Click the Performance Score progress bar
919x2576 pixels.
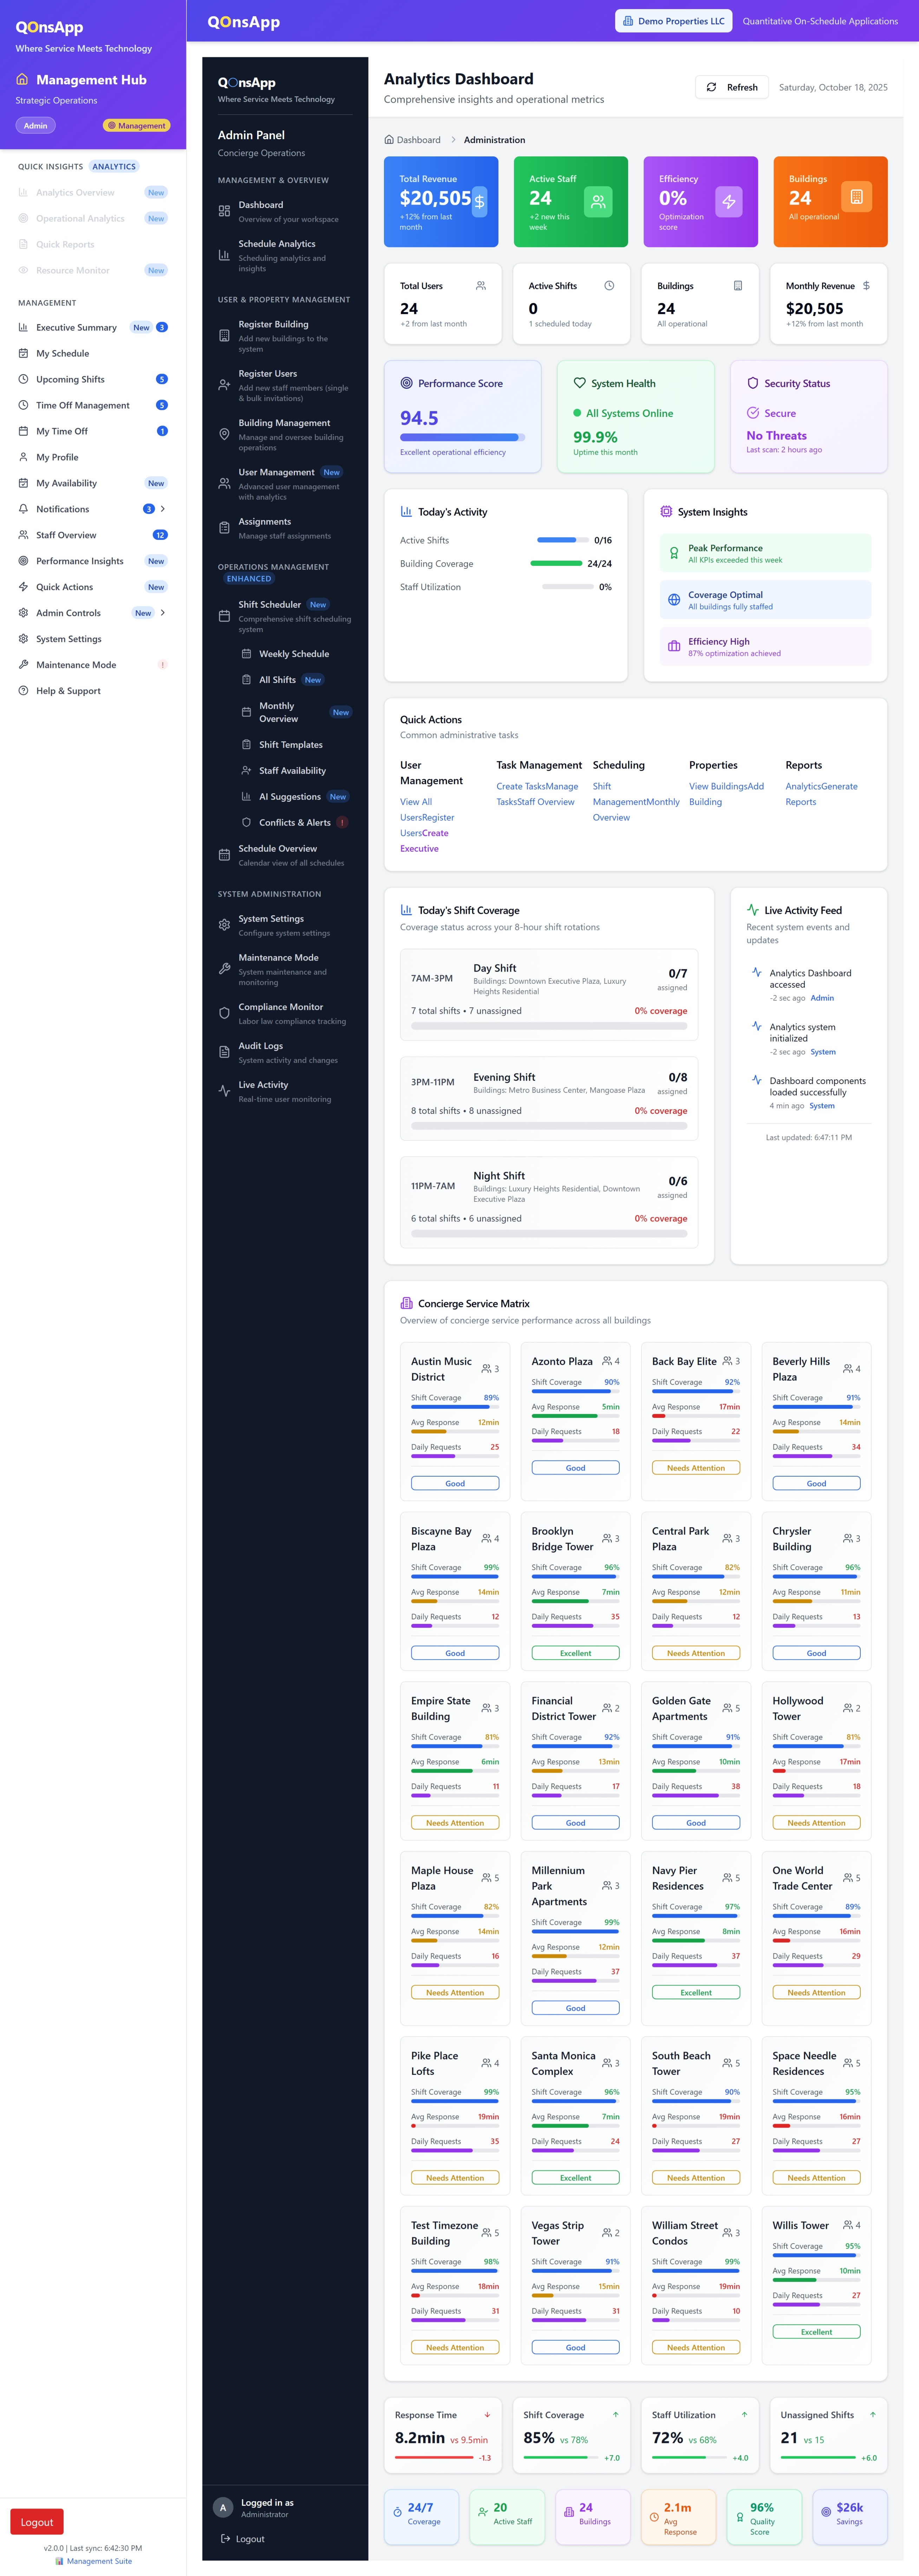pyautogui.click(x=462, y=437)
